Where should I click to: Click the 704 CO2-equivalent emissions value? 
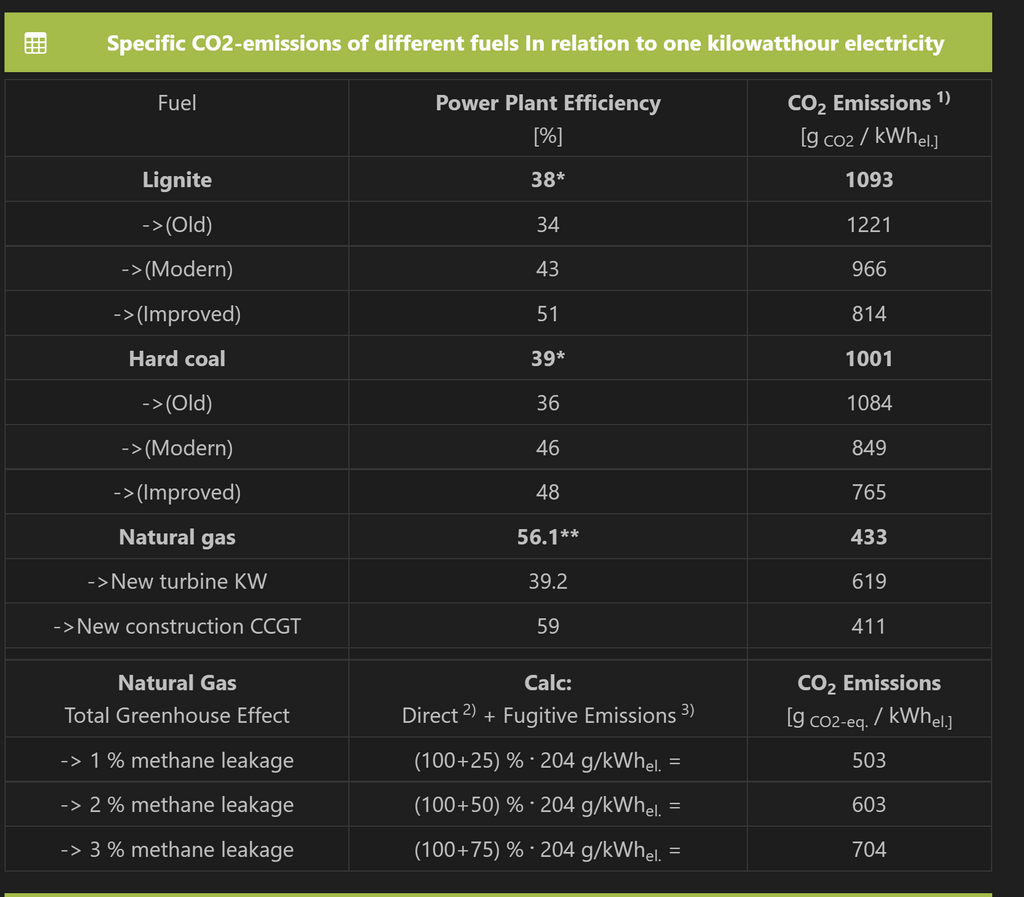(x=868, y=850)
